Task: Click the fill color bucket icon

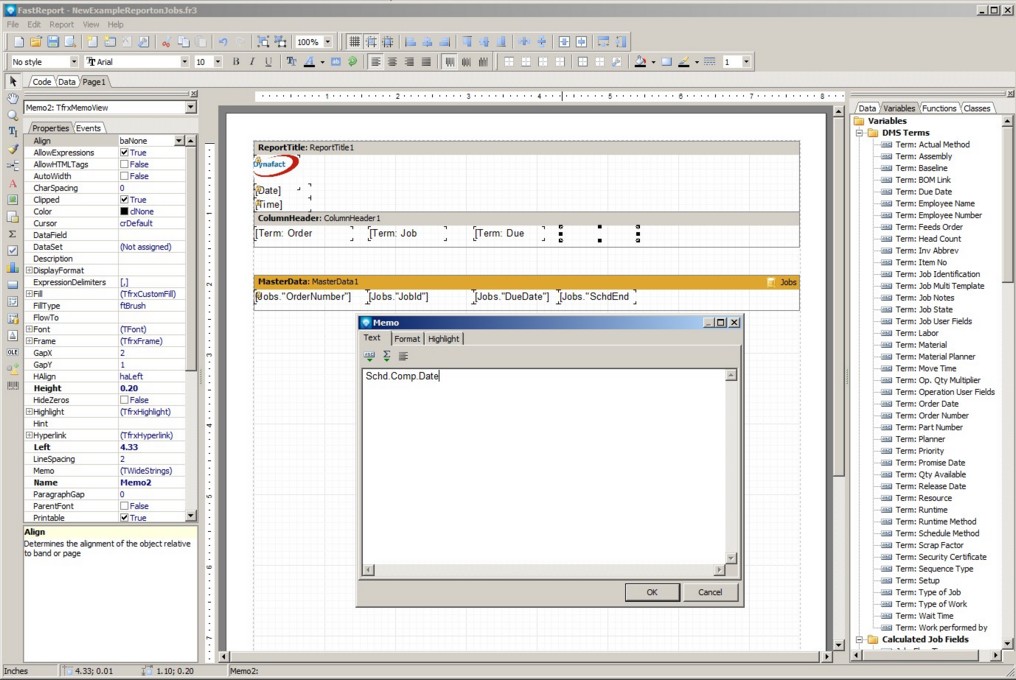Action: point(640,62)
